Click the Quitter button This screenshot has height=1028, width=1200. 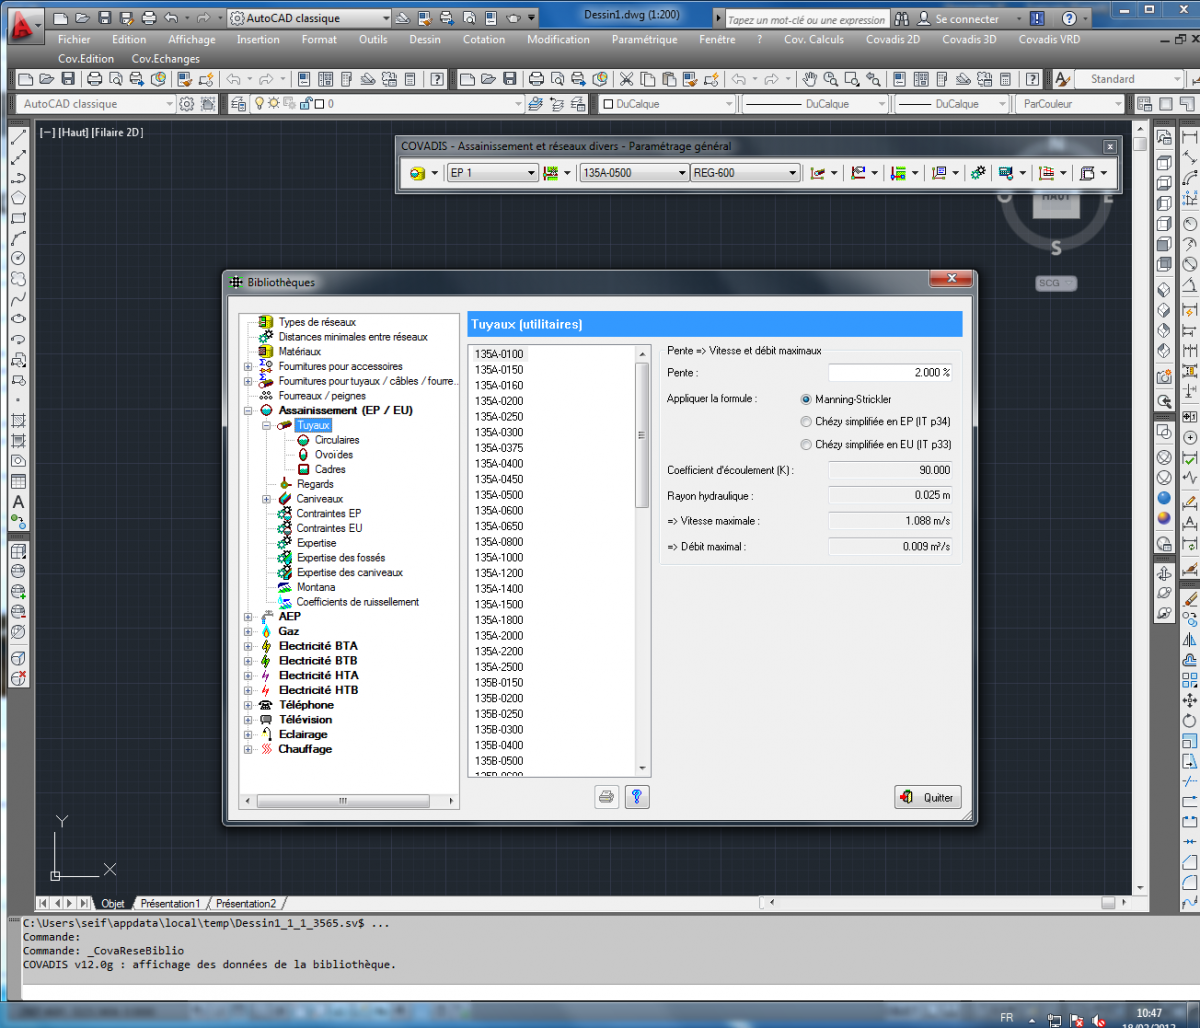pyautogui.click(x=928, y=797)
